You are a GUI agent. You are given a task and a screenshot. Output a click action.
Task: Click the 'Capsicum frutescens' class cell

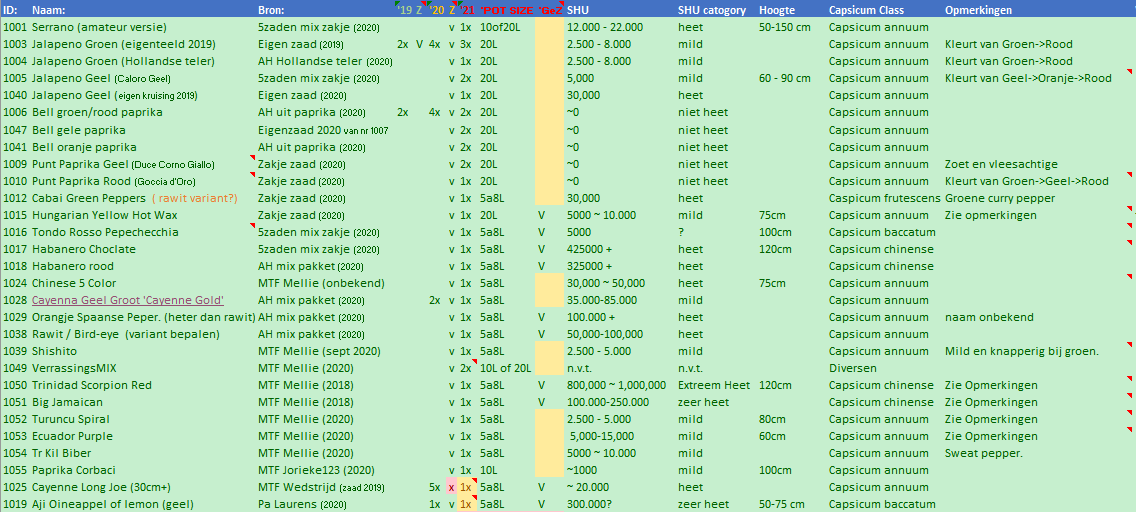[882, 198]
